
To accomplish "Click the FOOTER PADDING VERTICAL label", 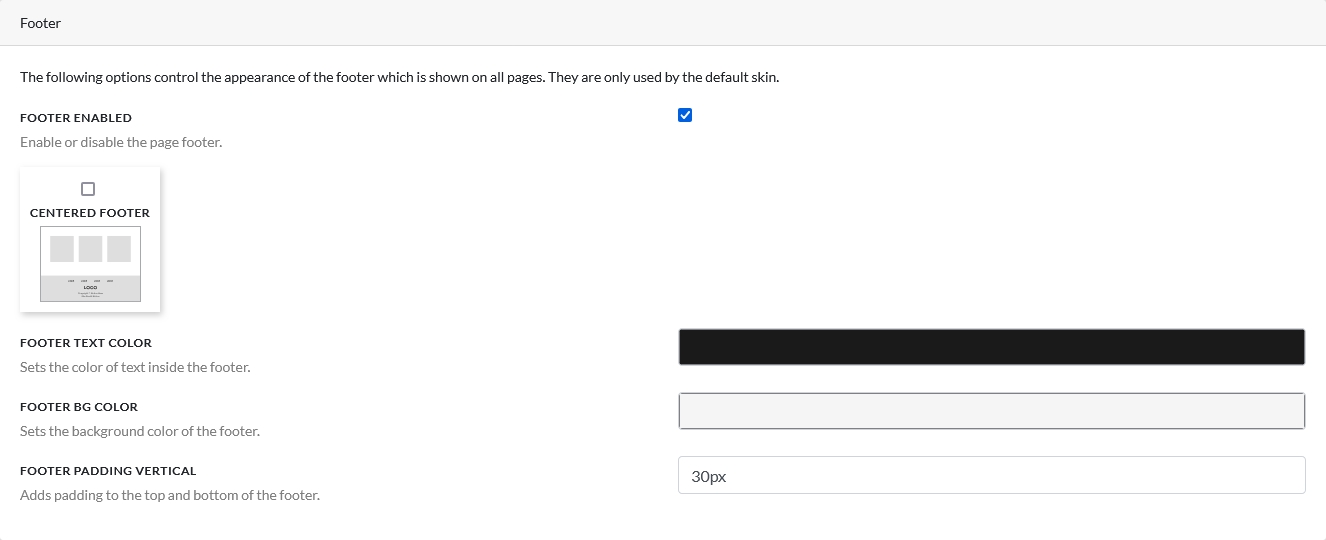I will point(108,471).
